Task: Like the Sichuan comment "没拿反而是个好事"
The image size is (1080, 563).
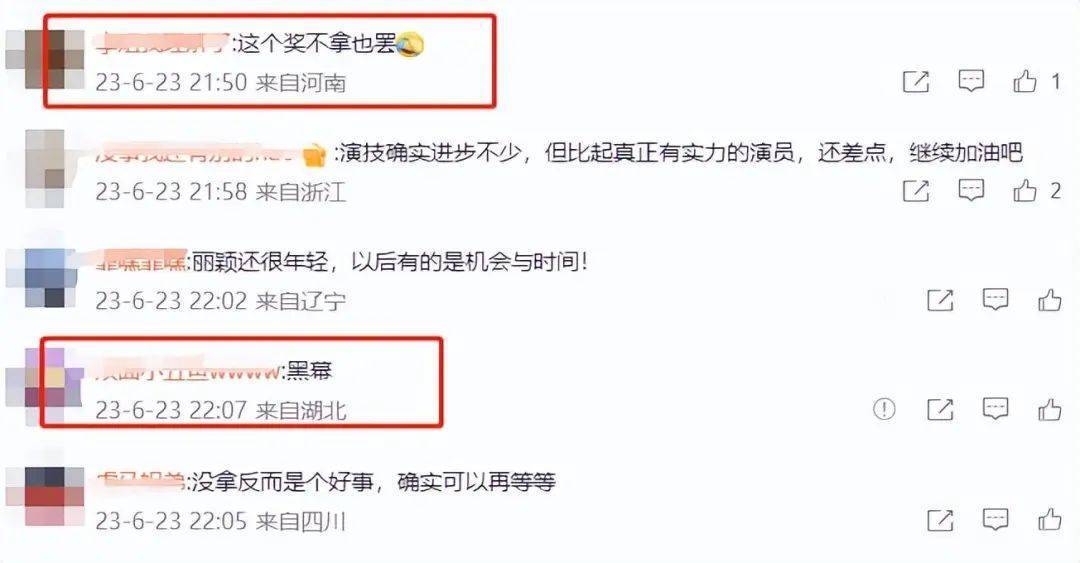Action: pyautogui.click(x=1050, y=520)
